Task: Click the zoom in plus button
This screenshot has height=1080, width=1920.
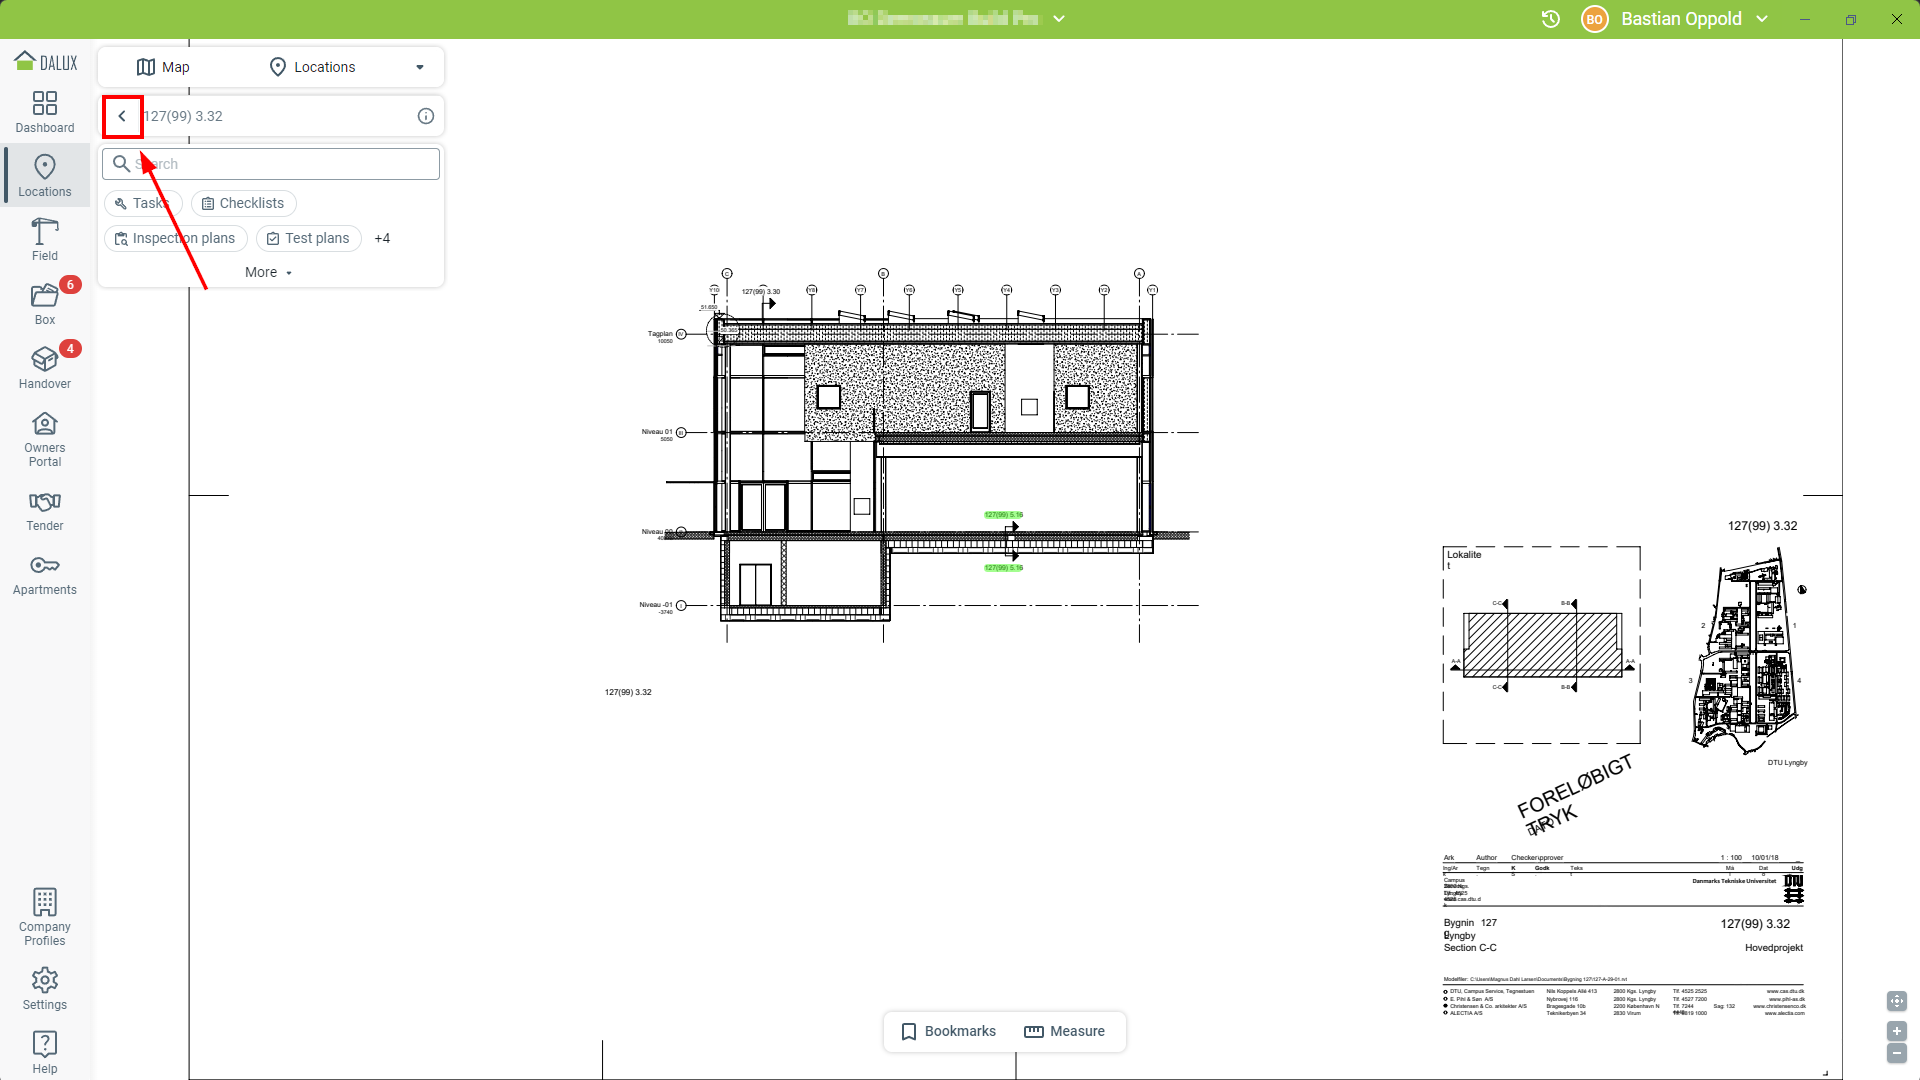Action: click(x=1896, y=1031)
